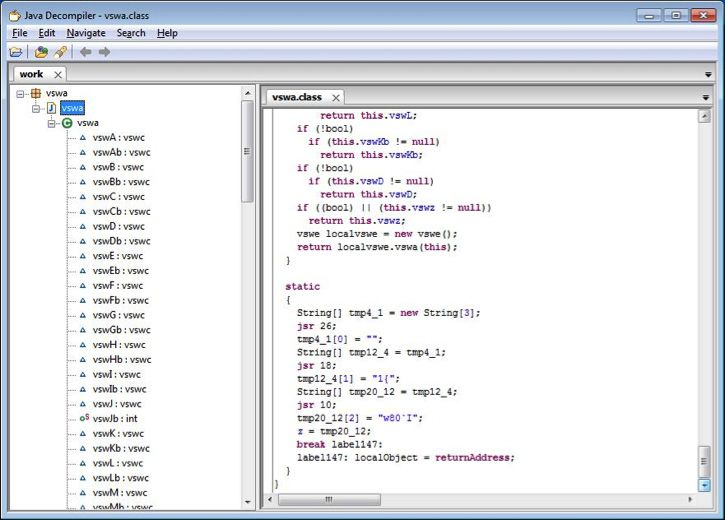Select field vswE : vswc
This screenshot has height=520, width=725.
118,256
